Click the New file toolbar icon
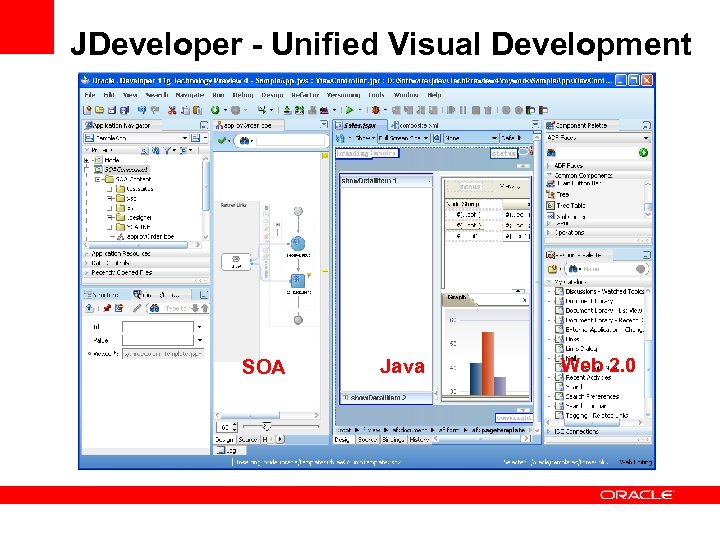The height and width of the screenshot is (540, 720). point(87,110)
